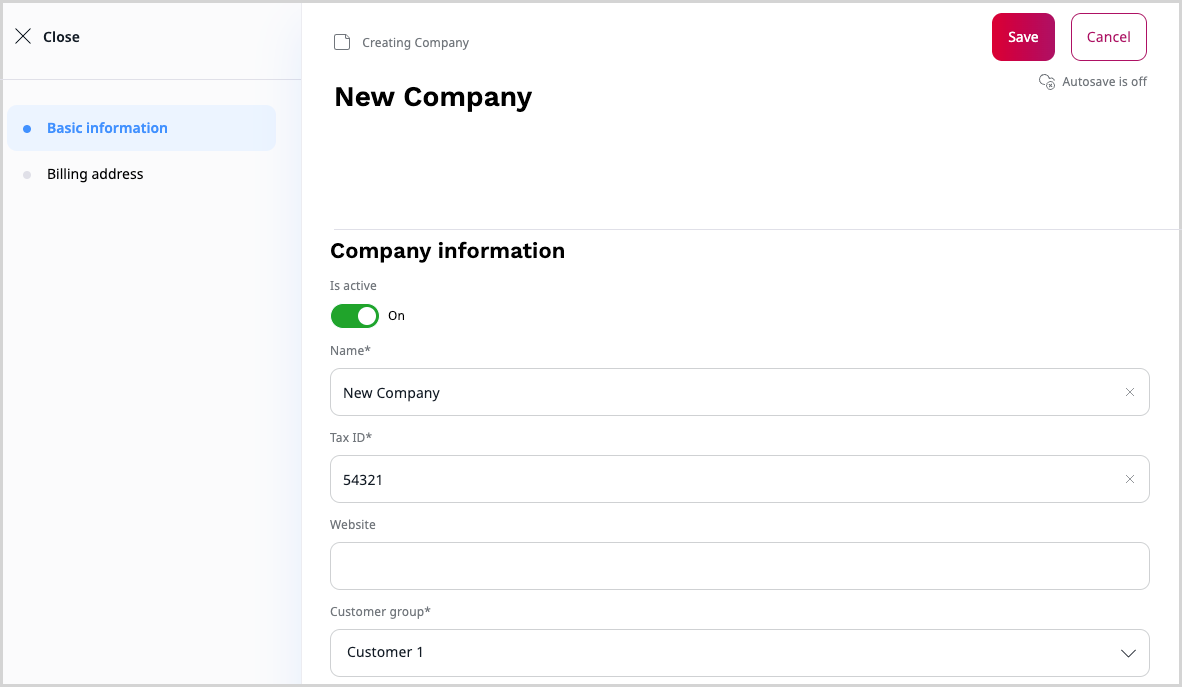Expand Customer group using the chevron arrow

click(1128, 653)
